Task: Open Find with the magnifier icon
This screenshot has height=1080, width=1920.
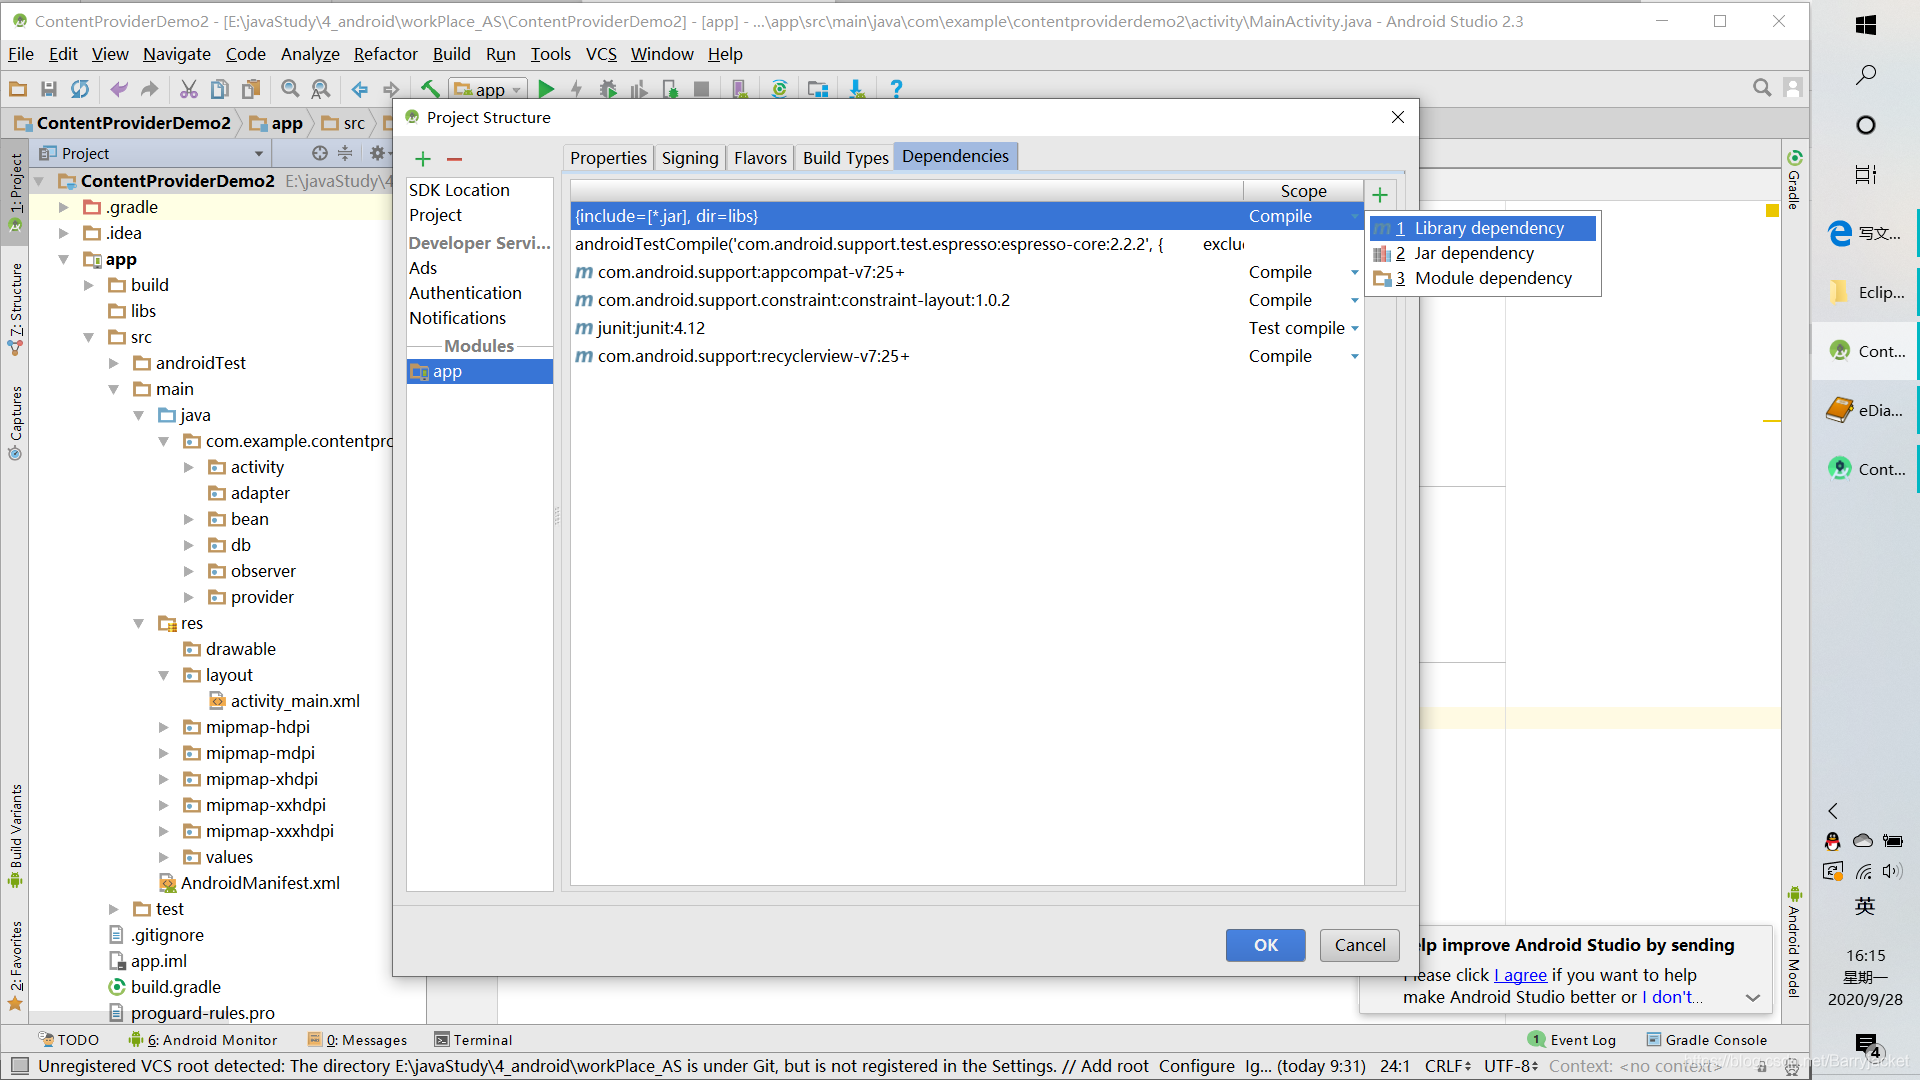Action: click(x=290, y=89)
